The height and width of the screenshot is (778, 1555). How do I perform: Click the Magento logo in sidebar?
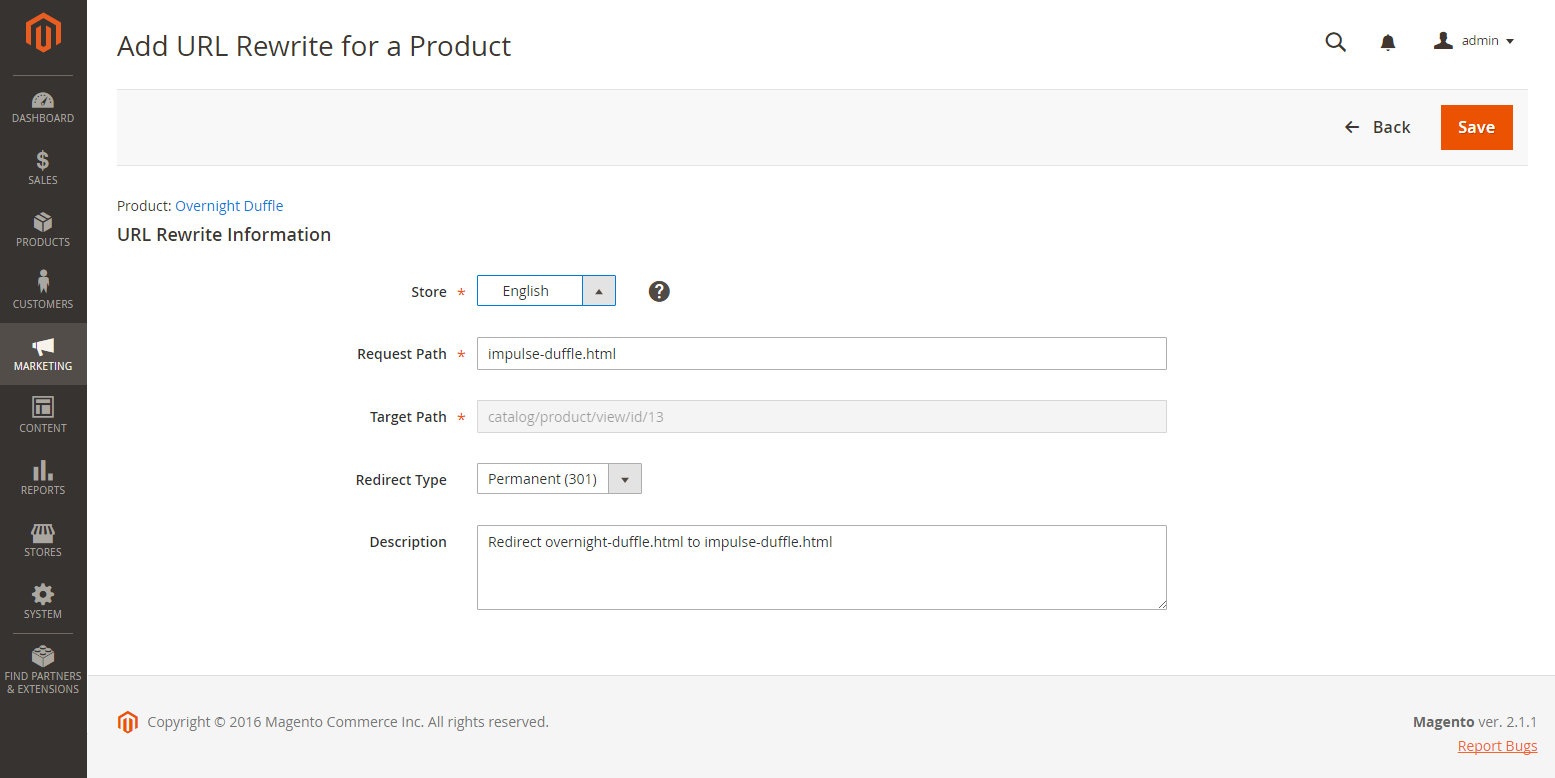(x=43, y=34)
